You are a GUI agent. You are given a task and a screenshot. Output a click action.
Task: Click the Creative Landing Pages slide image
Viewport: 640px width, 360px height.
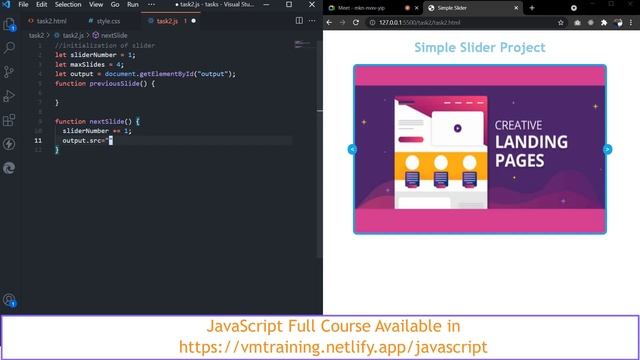[480, 149]
